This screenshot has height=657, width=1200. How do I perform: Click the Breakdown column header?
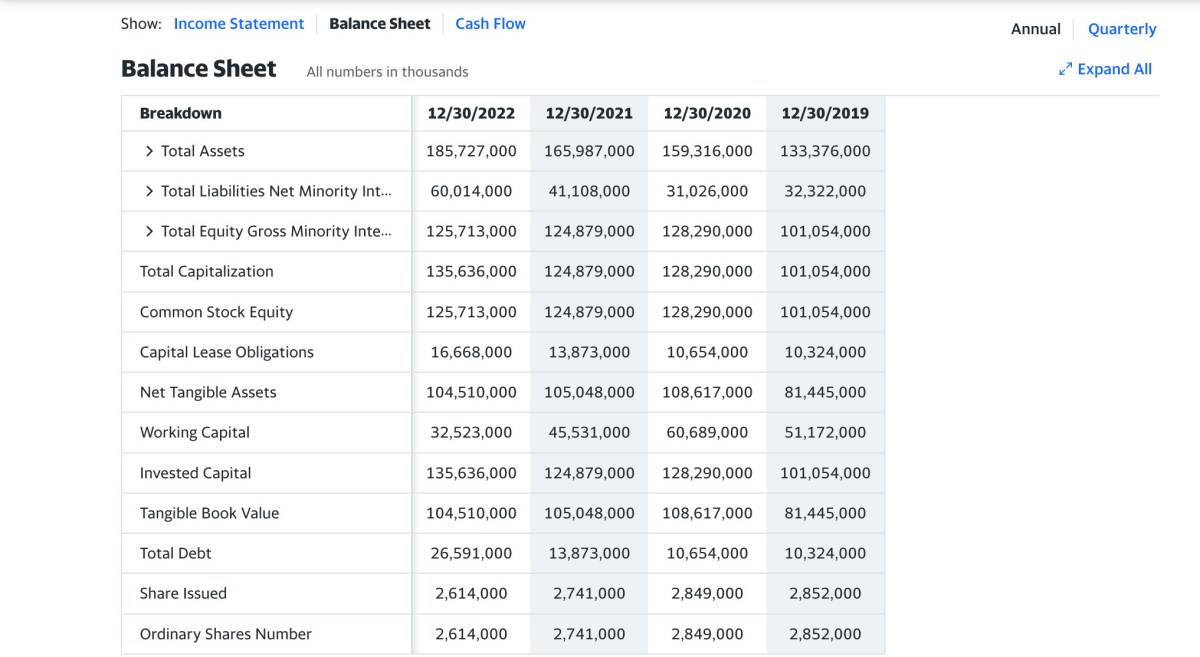tap(181, 113)
